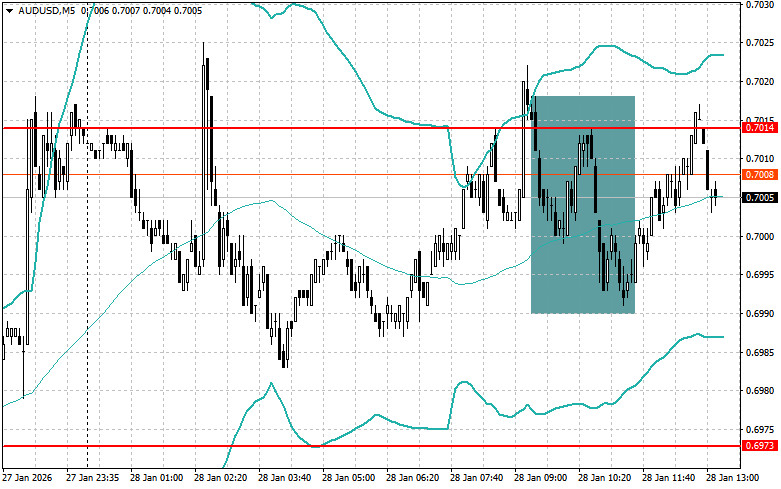This screenshot has width=781, height=489.
Task: Click the OHLC values 0.7006 0.7007 0.7004 0.7005
Action: 141,10
